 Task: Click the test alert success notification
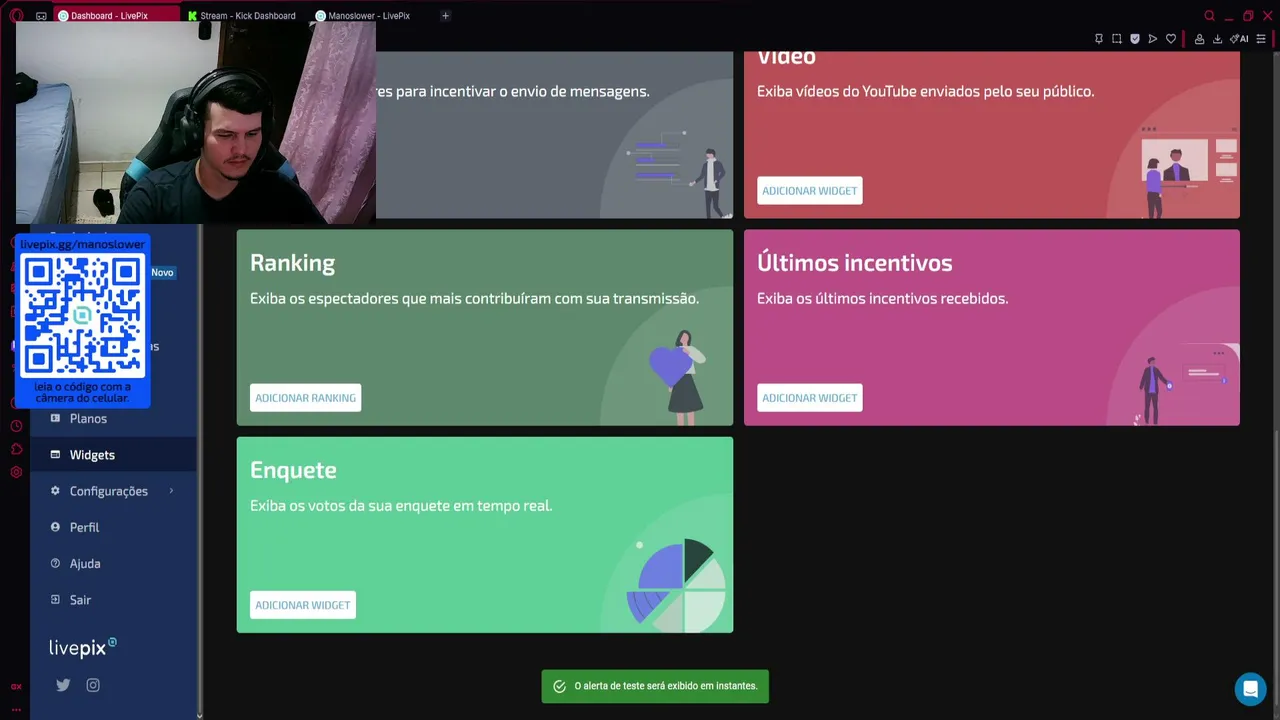click(655, 686)
